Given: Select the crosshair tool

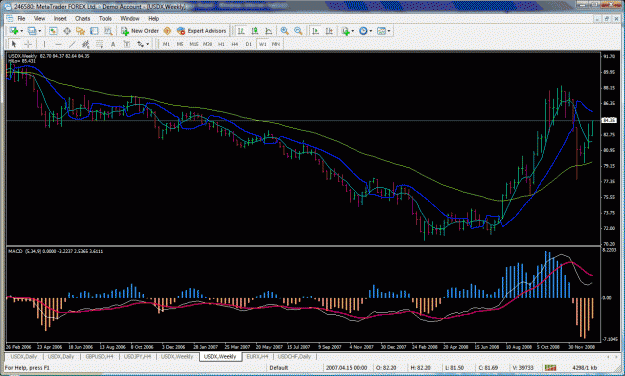Looking at the screenshot, I should pyautogui.click(x=28, y=44).
